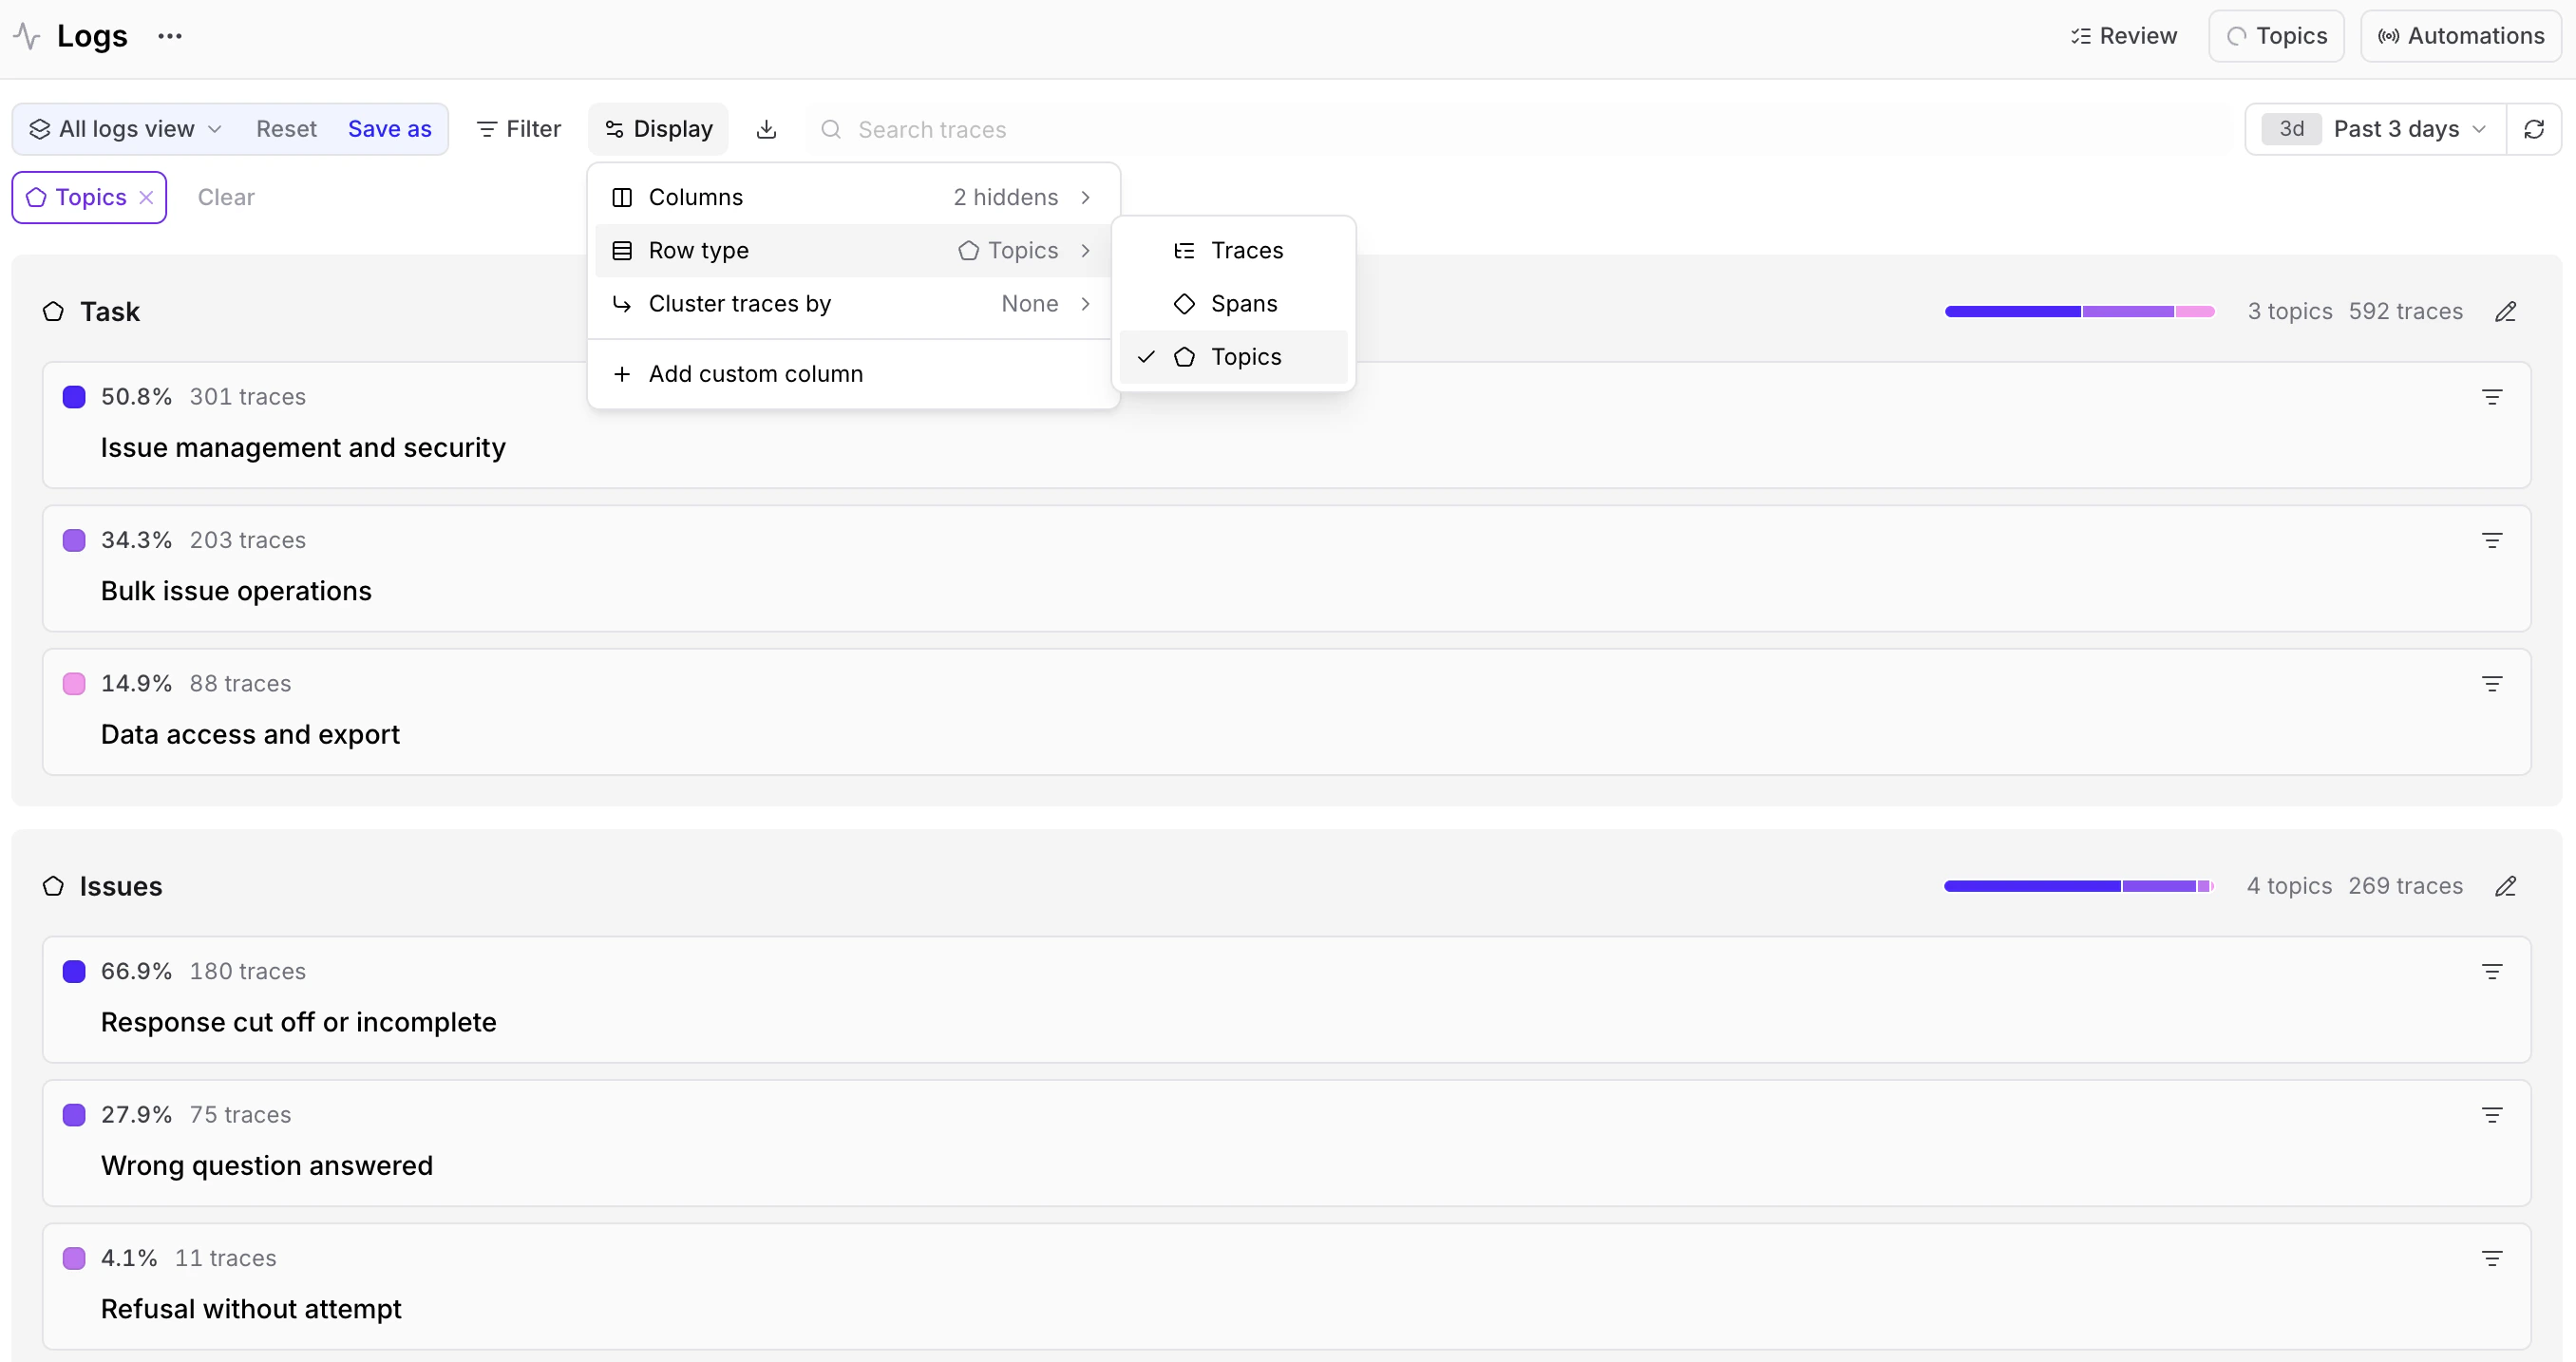The height and width of the screenshot is (1362, 2576).
Task: Select Traces as row type
Action: (1246, 250)
